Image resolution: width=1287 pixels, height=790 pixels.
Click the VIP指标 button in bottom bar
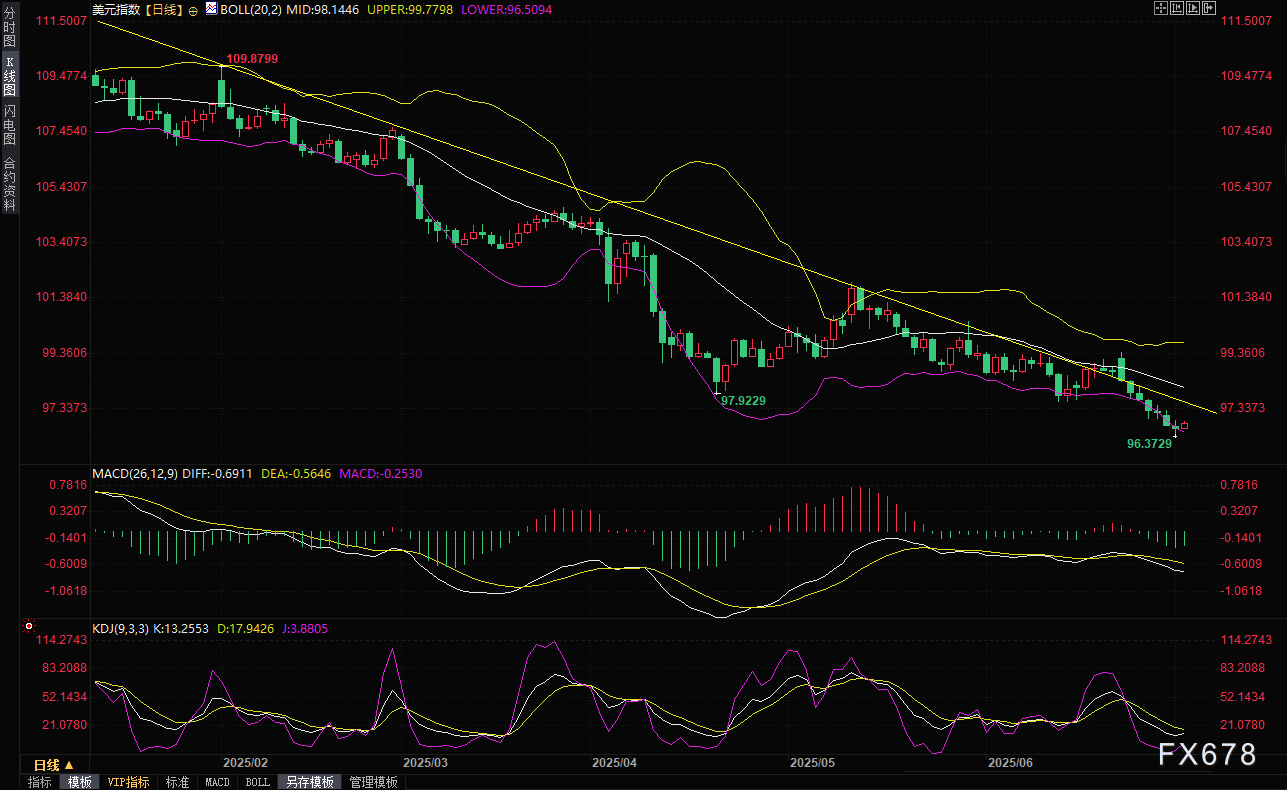[128, 782]
